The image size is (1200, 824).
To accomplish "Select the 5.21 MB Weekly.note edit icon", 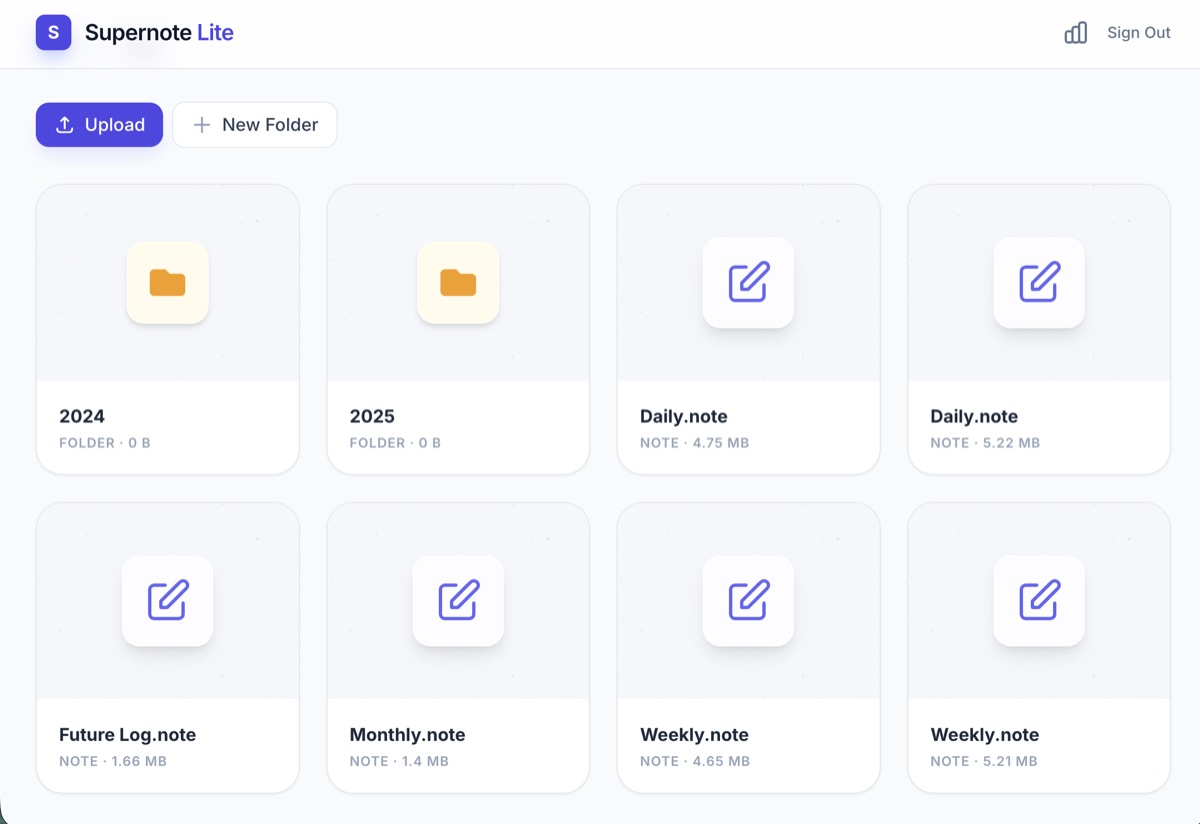I will point(1039,600).
